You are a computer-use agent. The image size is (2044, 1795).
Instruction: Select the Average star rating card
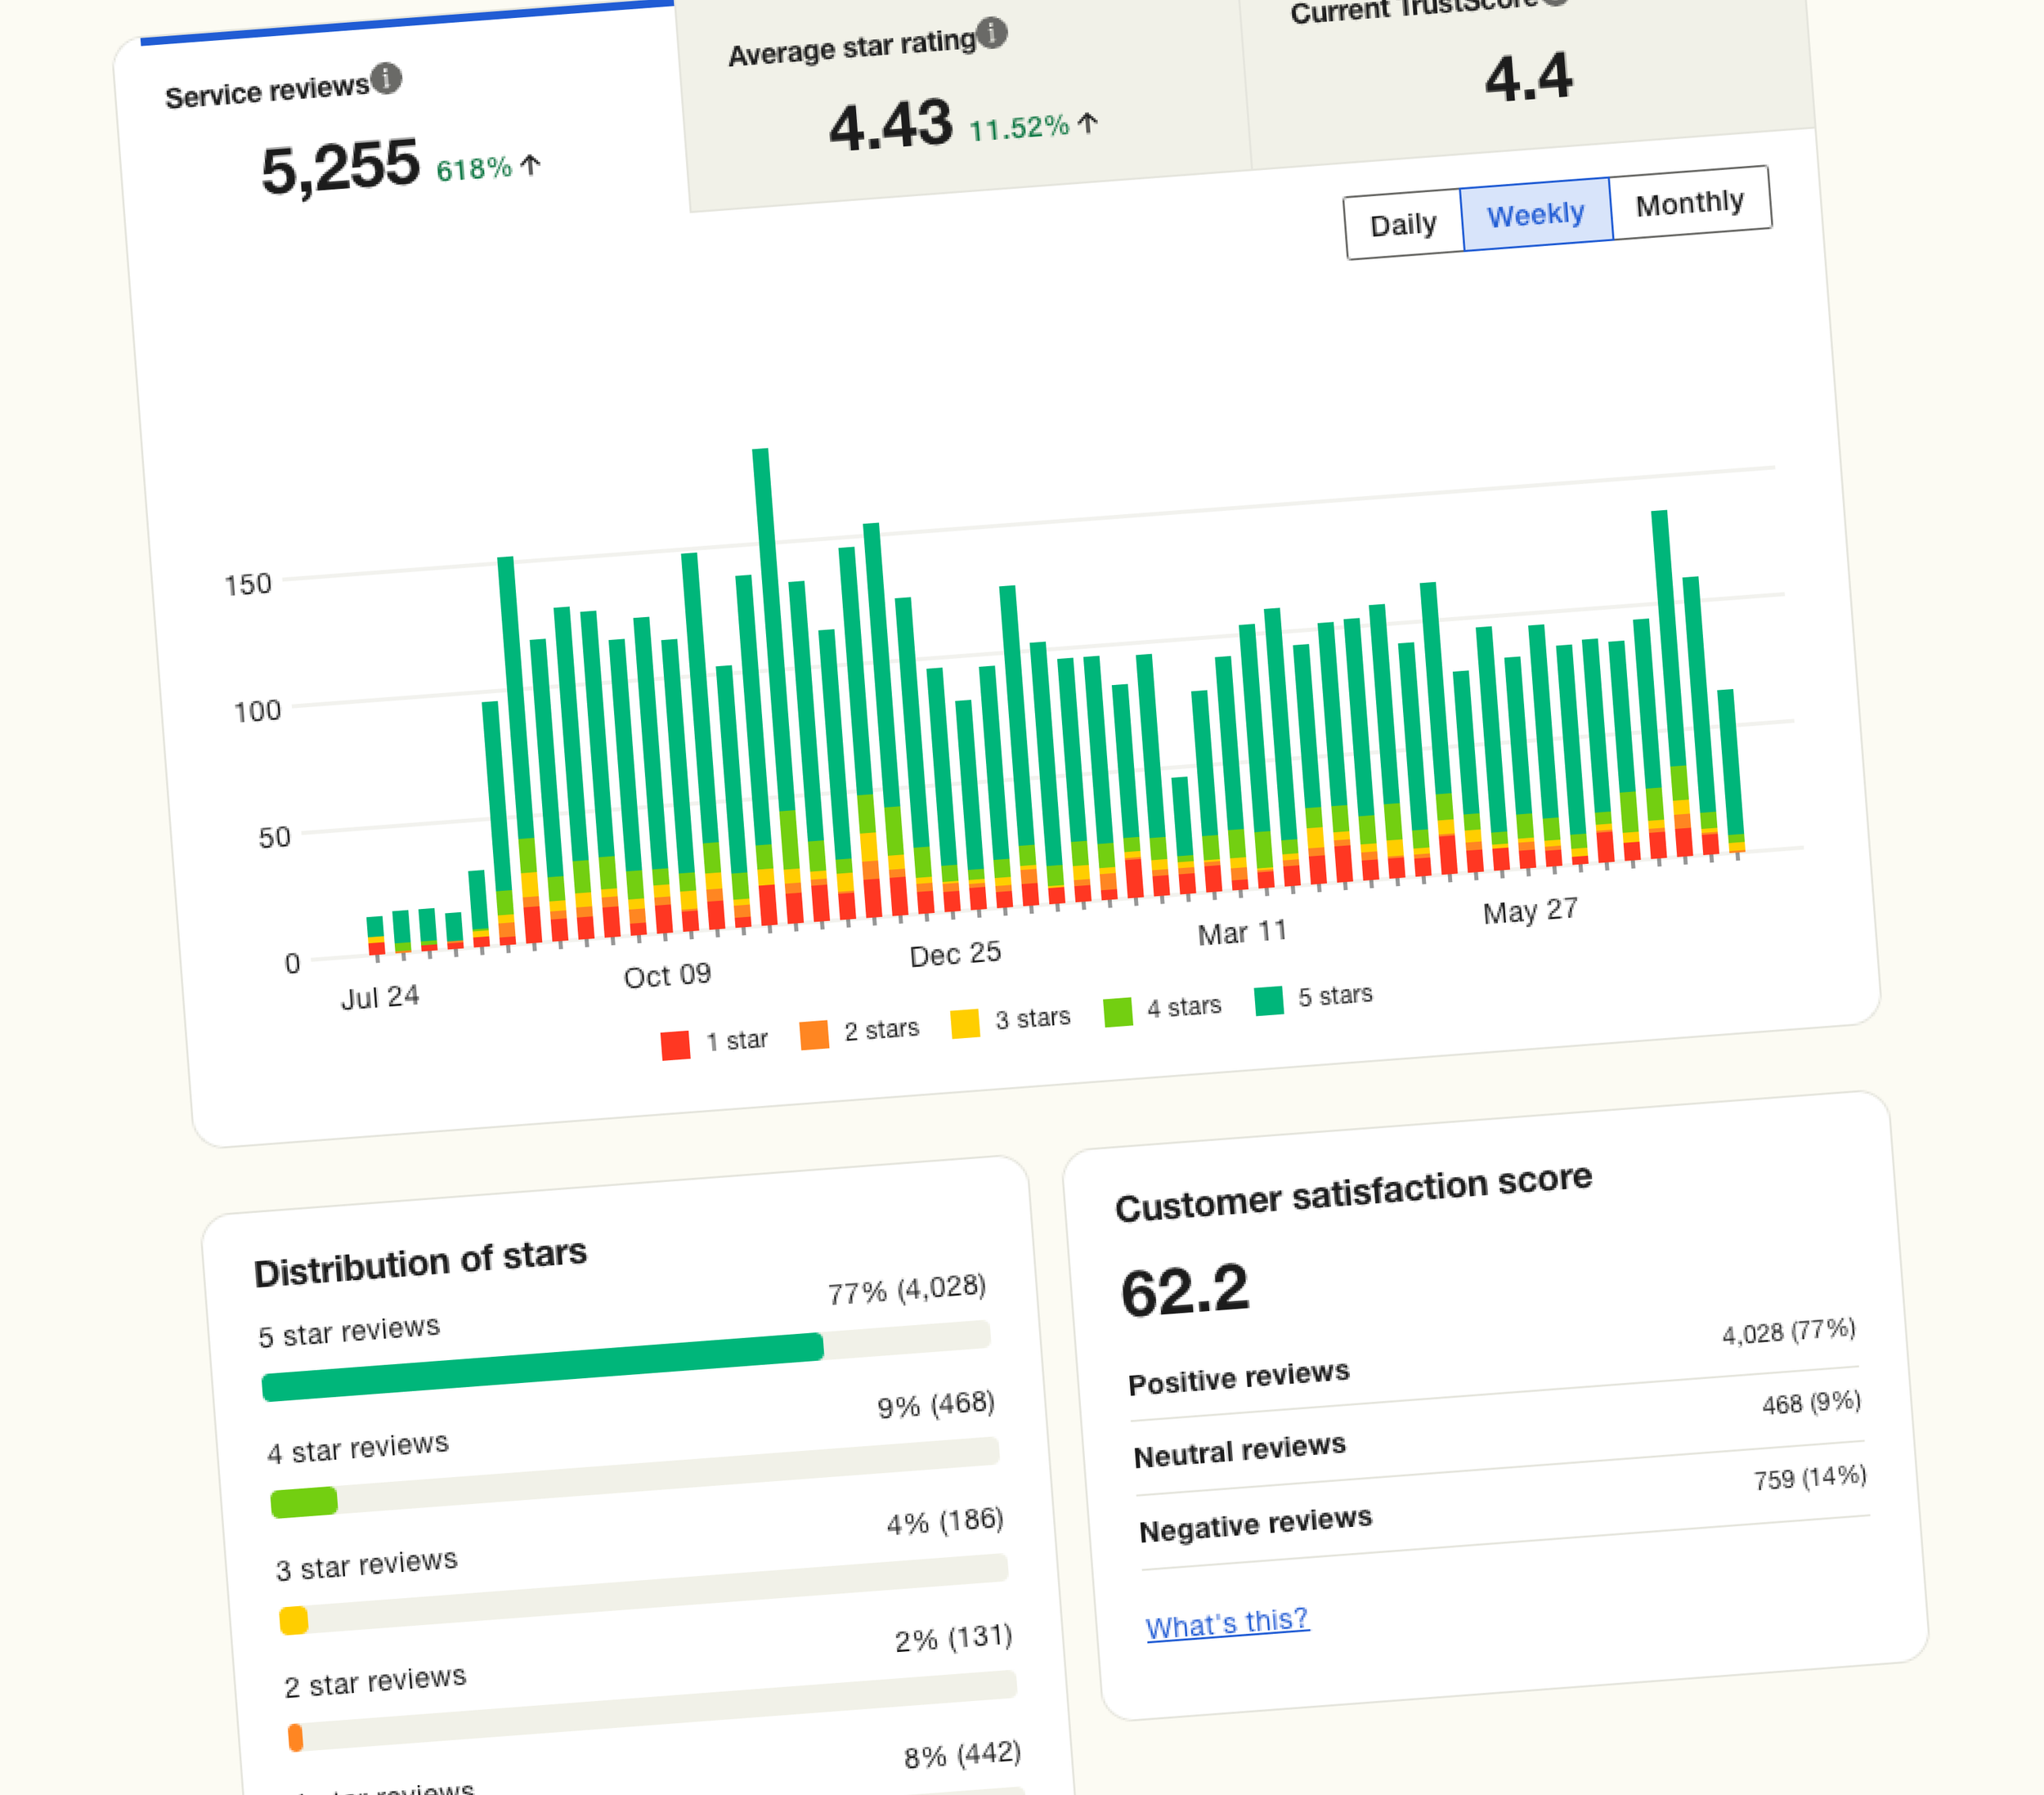pyautogui.click(x=960, y=100)
